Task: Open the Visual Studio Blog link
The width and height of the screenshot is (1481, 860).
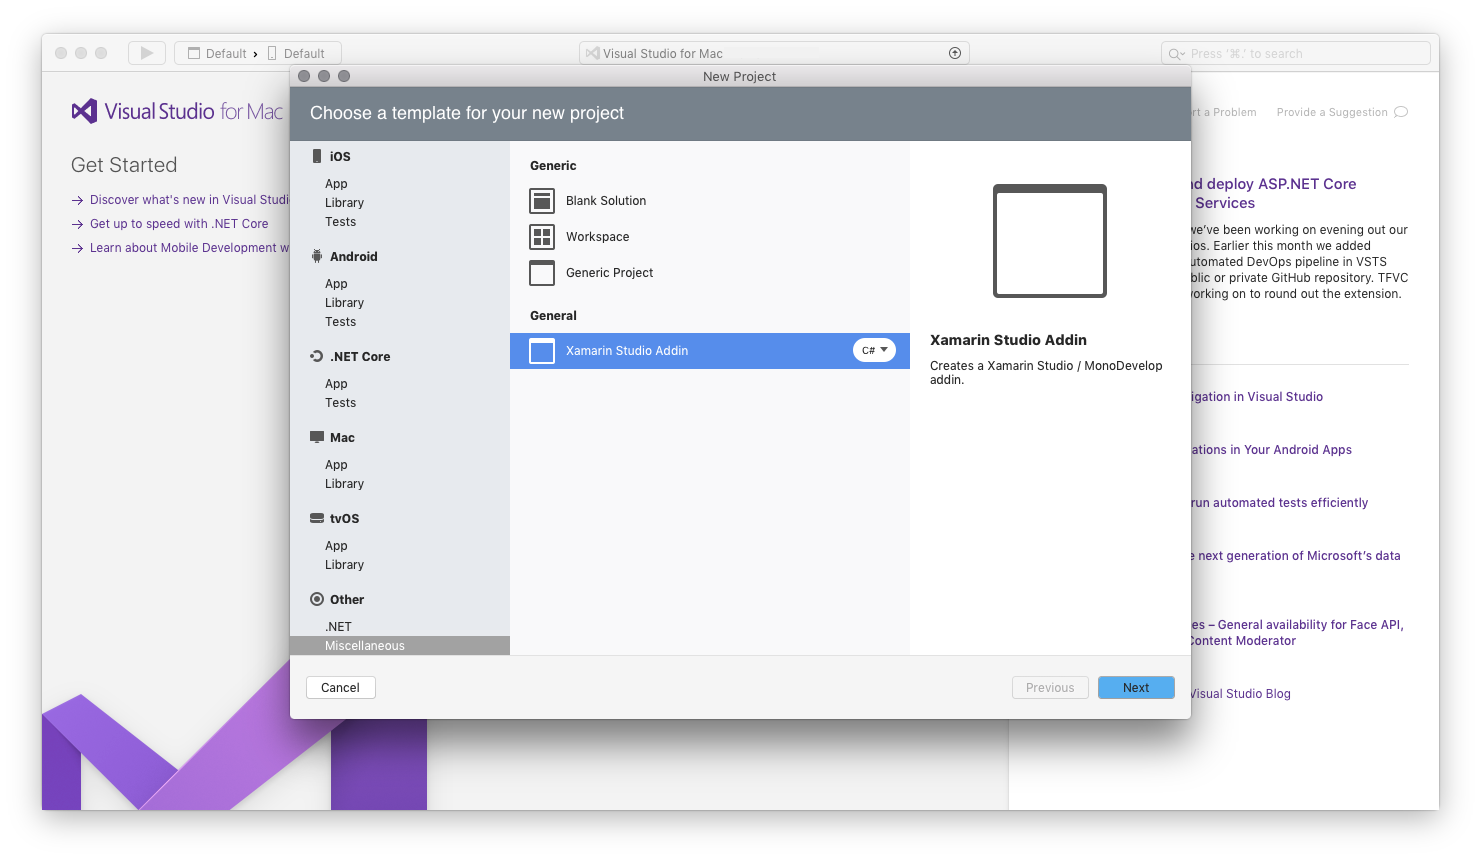Action: 1240,694
